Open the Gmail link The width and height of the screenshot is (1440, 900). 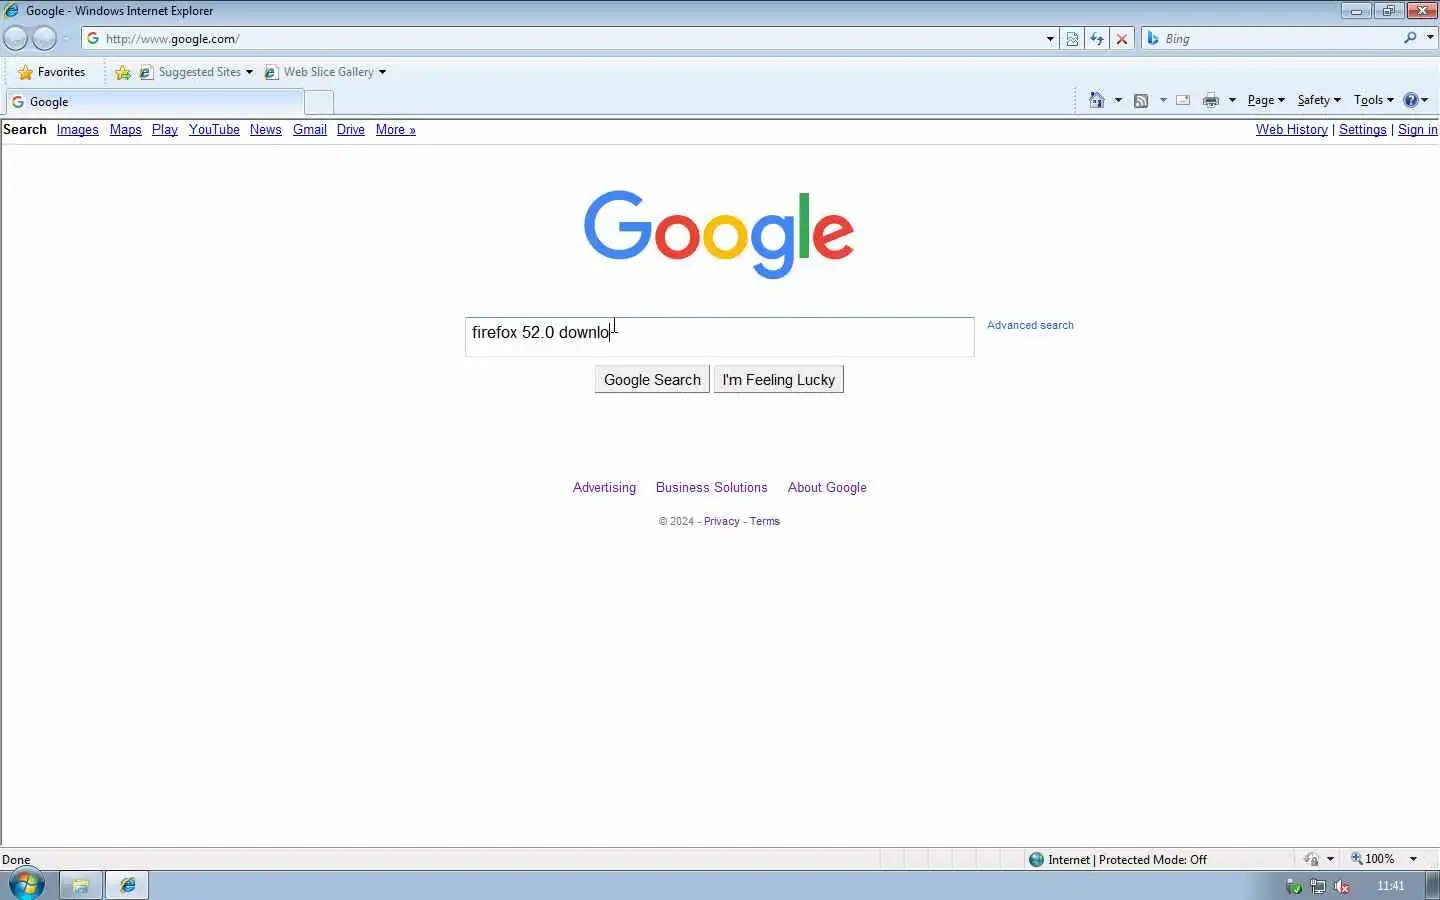click(310, 130)
